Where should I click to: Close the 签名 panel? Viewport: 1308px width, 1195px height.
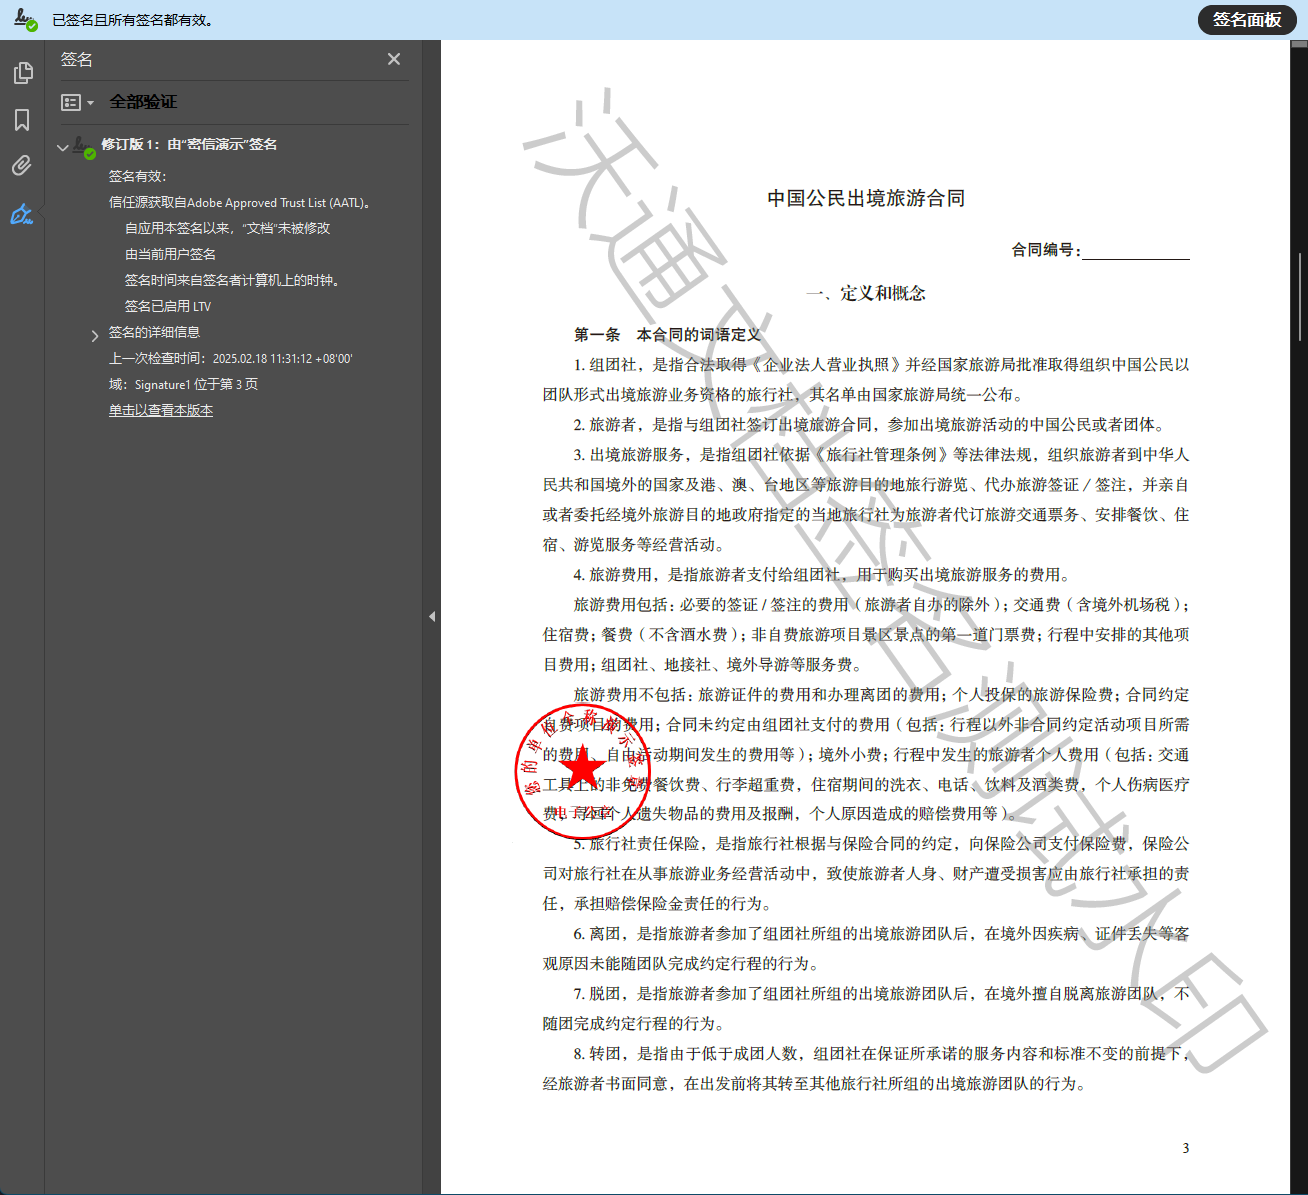[x=393, y=59]
